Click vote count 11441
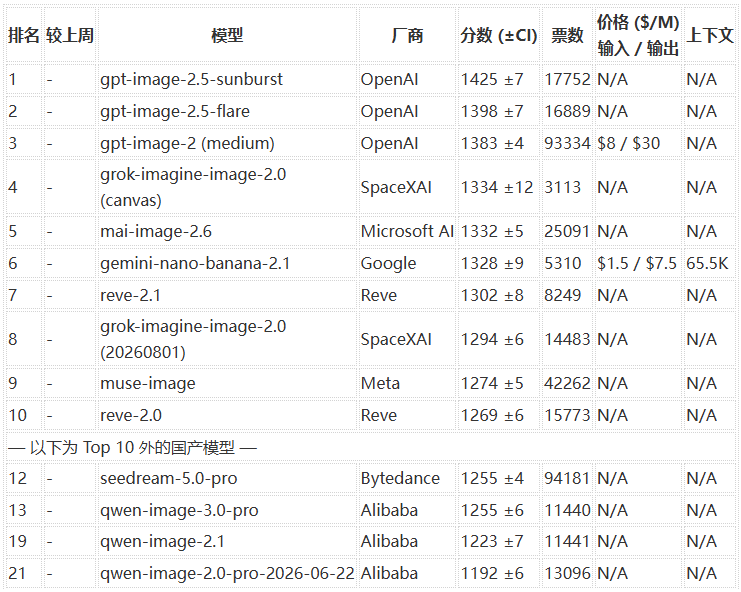The height and width of the screenshot is (592, 741). [x=568, y=541]
